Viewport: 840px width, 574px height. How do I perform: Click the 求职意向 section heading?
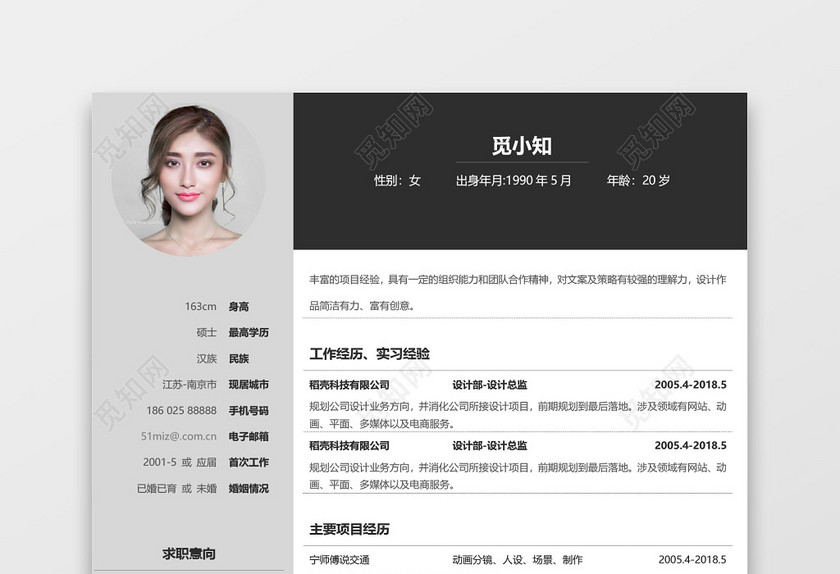(x=189, y=554)
